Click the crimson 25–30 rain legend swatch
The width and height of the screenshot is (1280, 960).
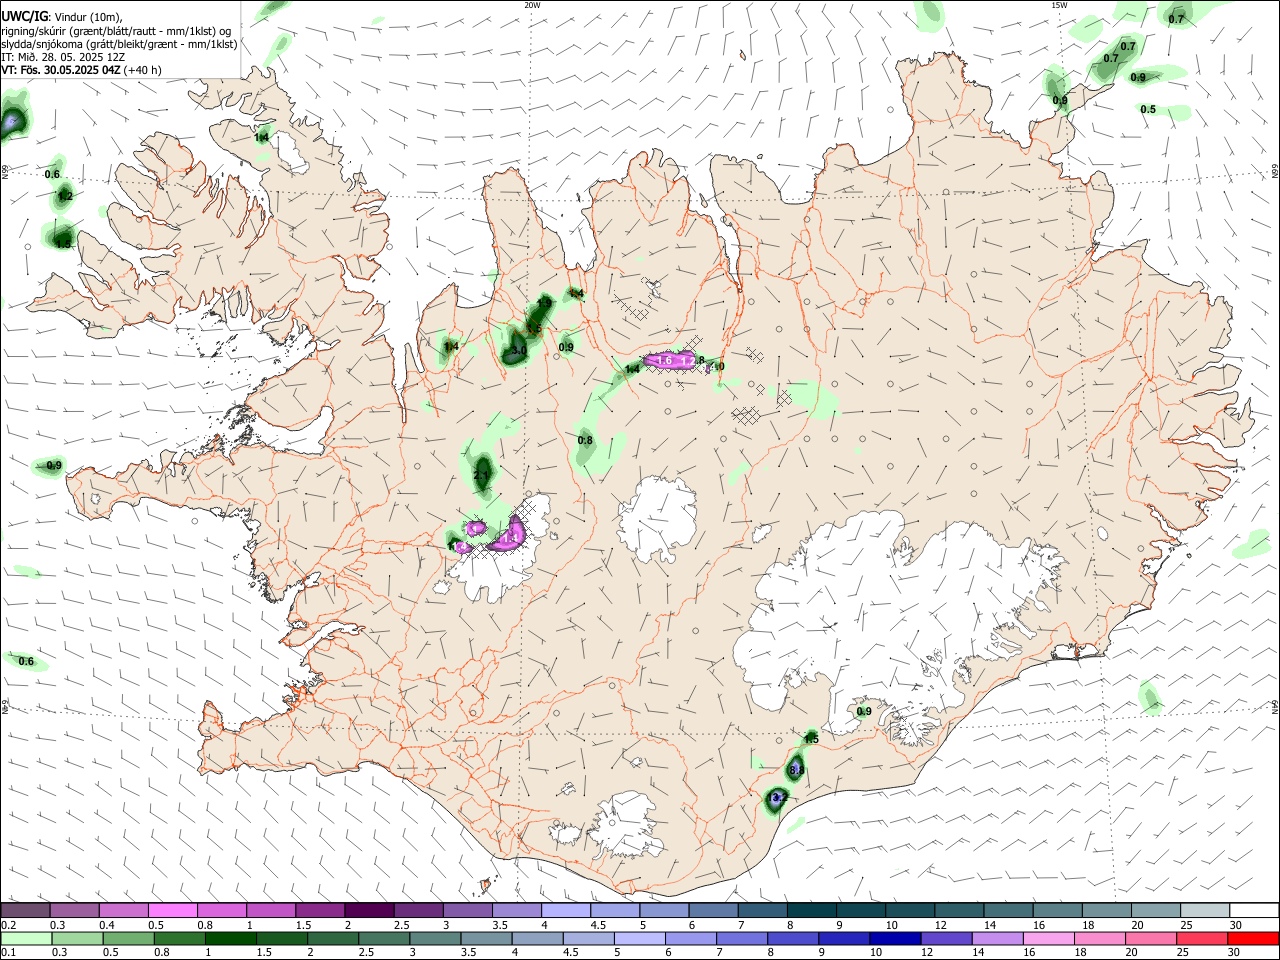pyautogui.click(x=1203, y=938)
